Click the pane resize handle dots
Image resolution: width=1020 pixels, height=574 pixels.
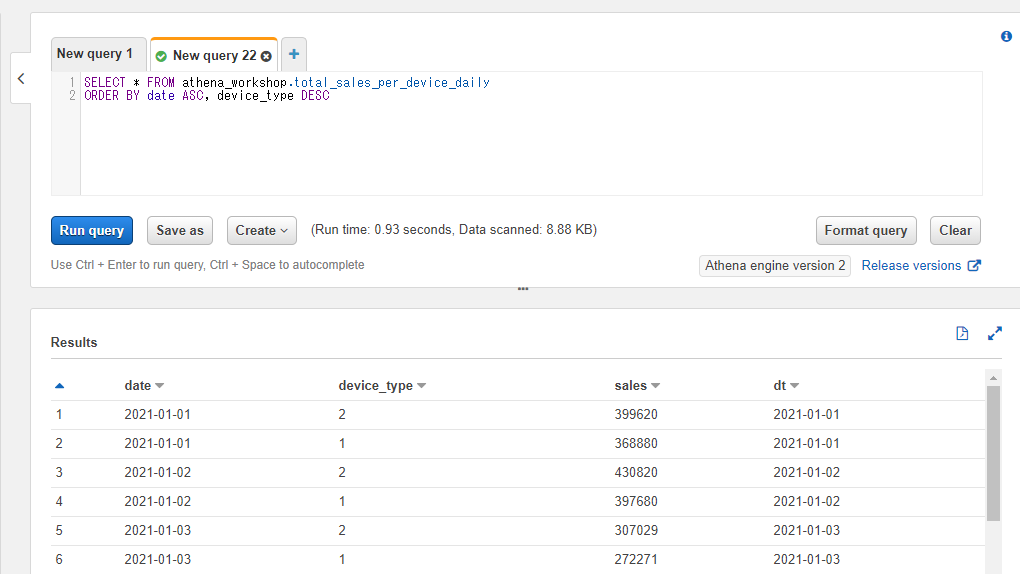[523, 288]
